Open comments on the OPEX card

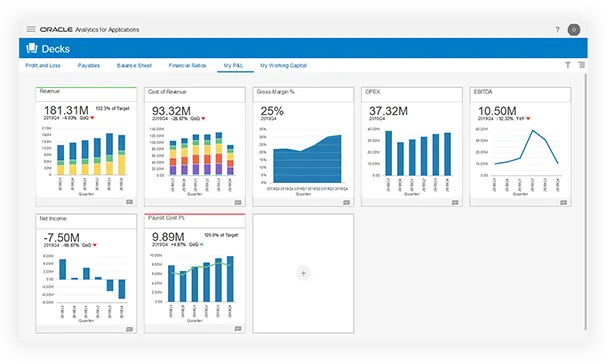click(x=455, y=203)
